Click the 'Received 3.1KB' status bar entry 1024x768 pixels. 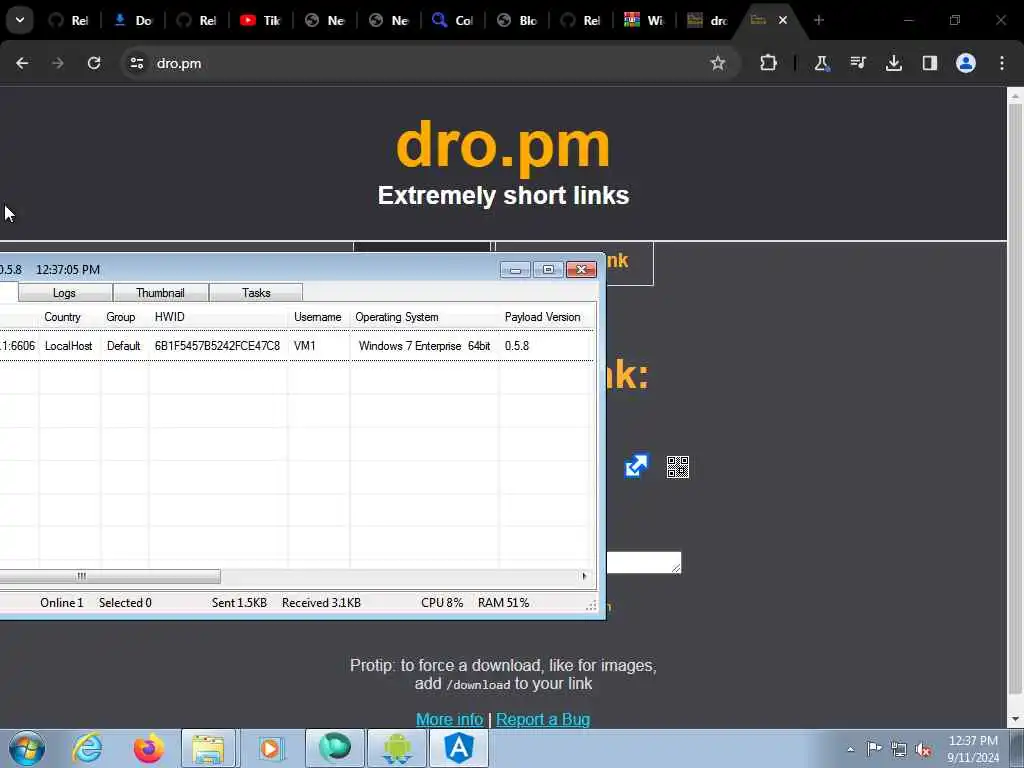(x=321, y=603)
